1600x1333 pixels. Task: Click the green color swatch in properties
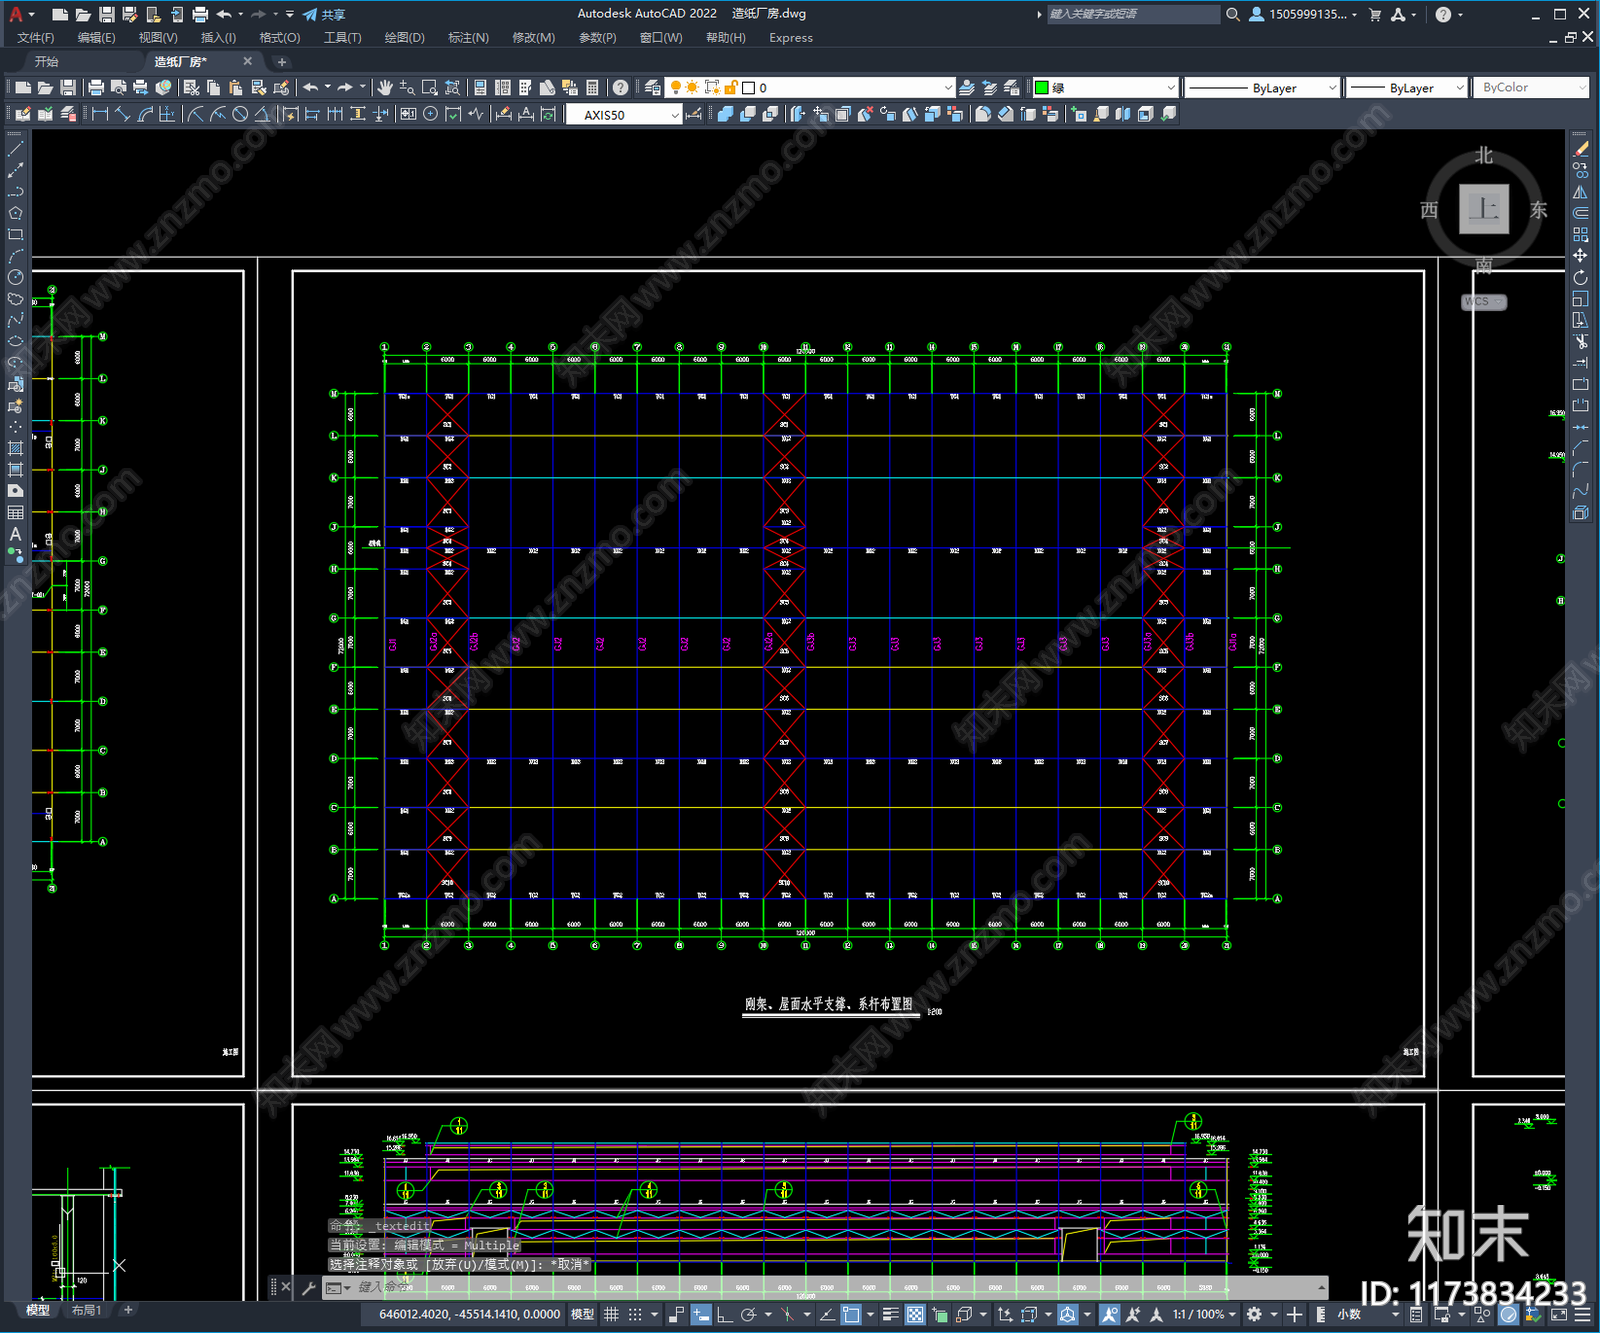tap(1041, 88)
